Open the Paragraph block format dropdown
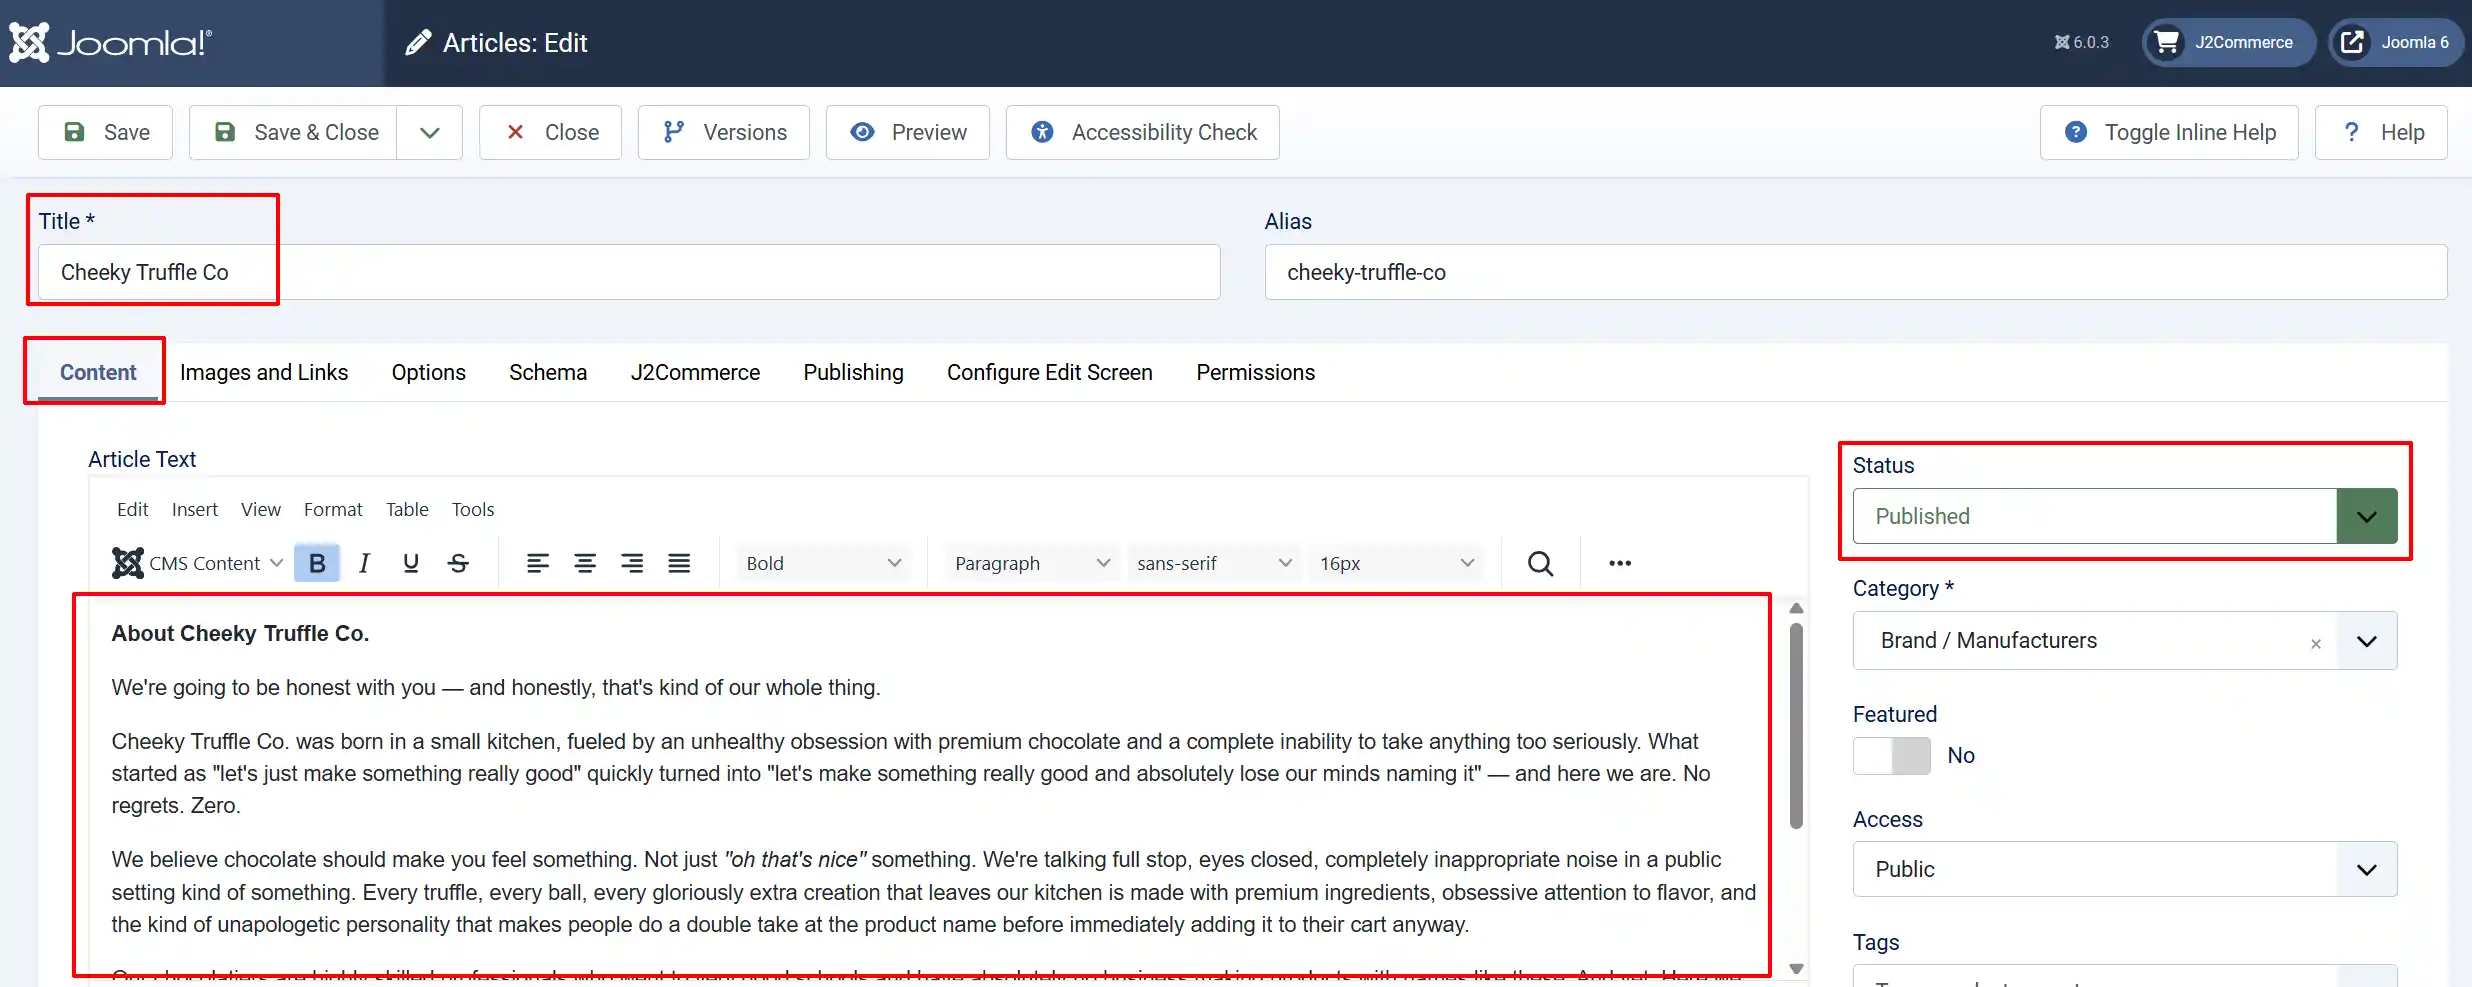2472x987 pixels. pos(1032,563)
